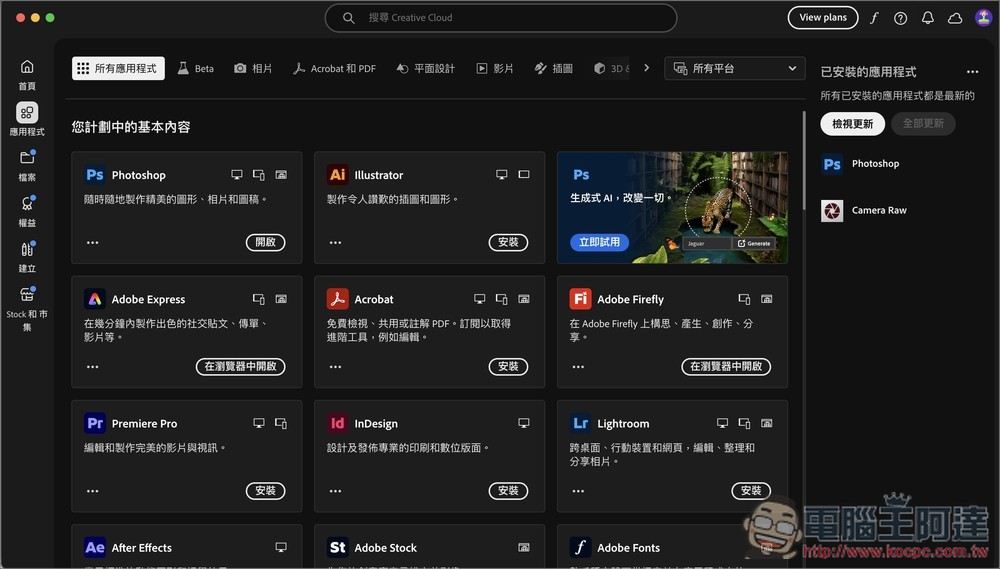Open the notifications bell icon

coord(928,18)
